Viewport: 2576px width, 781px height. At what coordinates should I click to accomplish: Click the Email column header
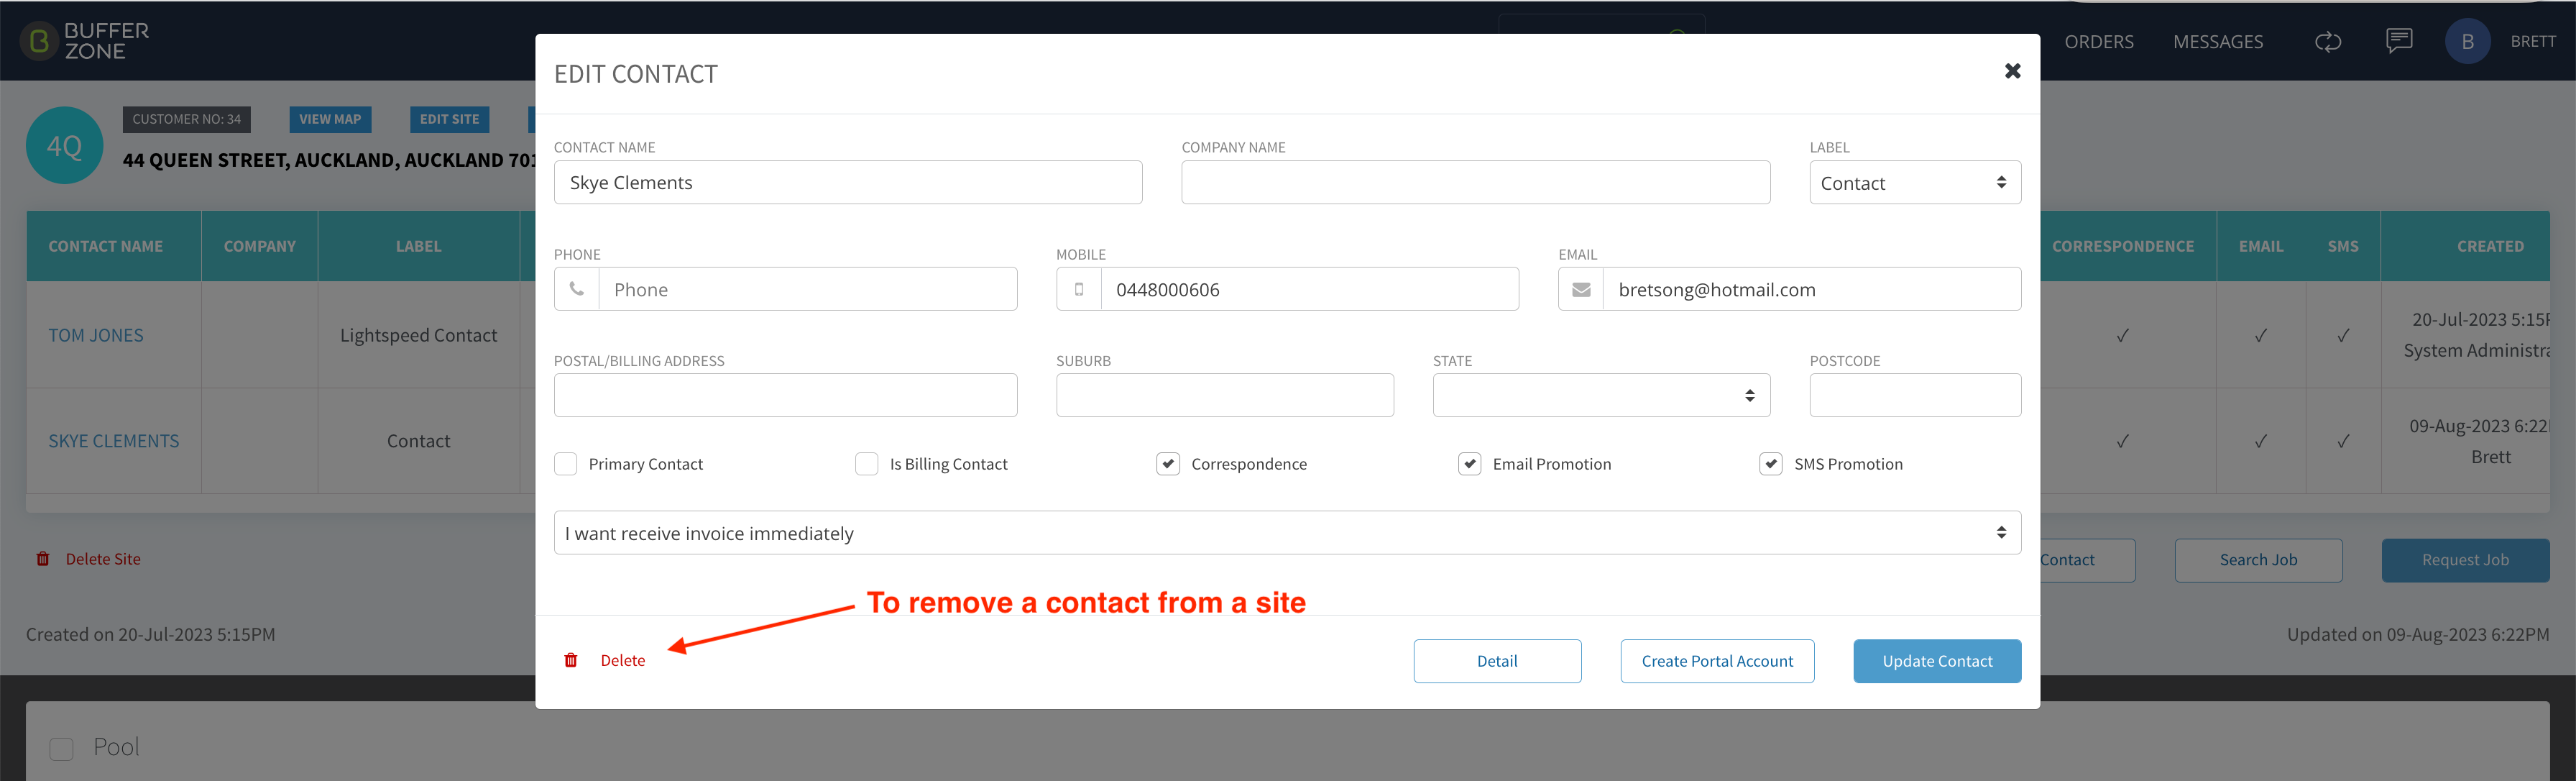pyautogui.click(x=2261, y=246)
